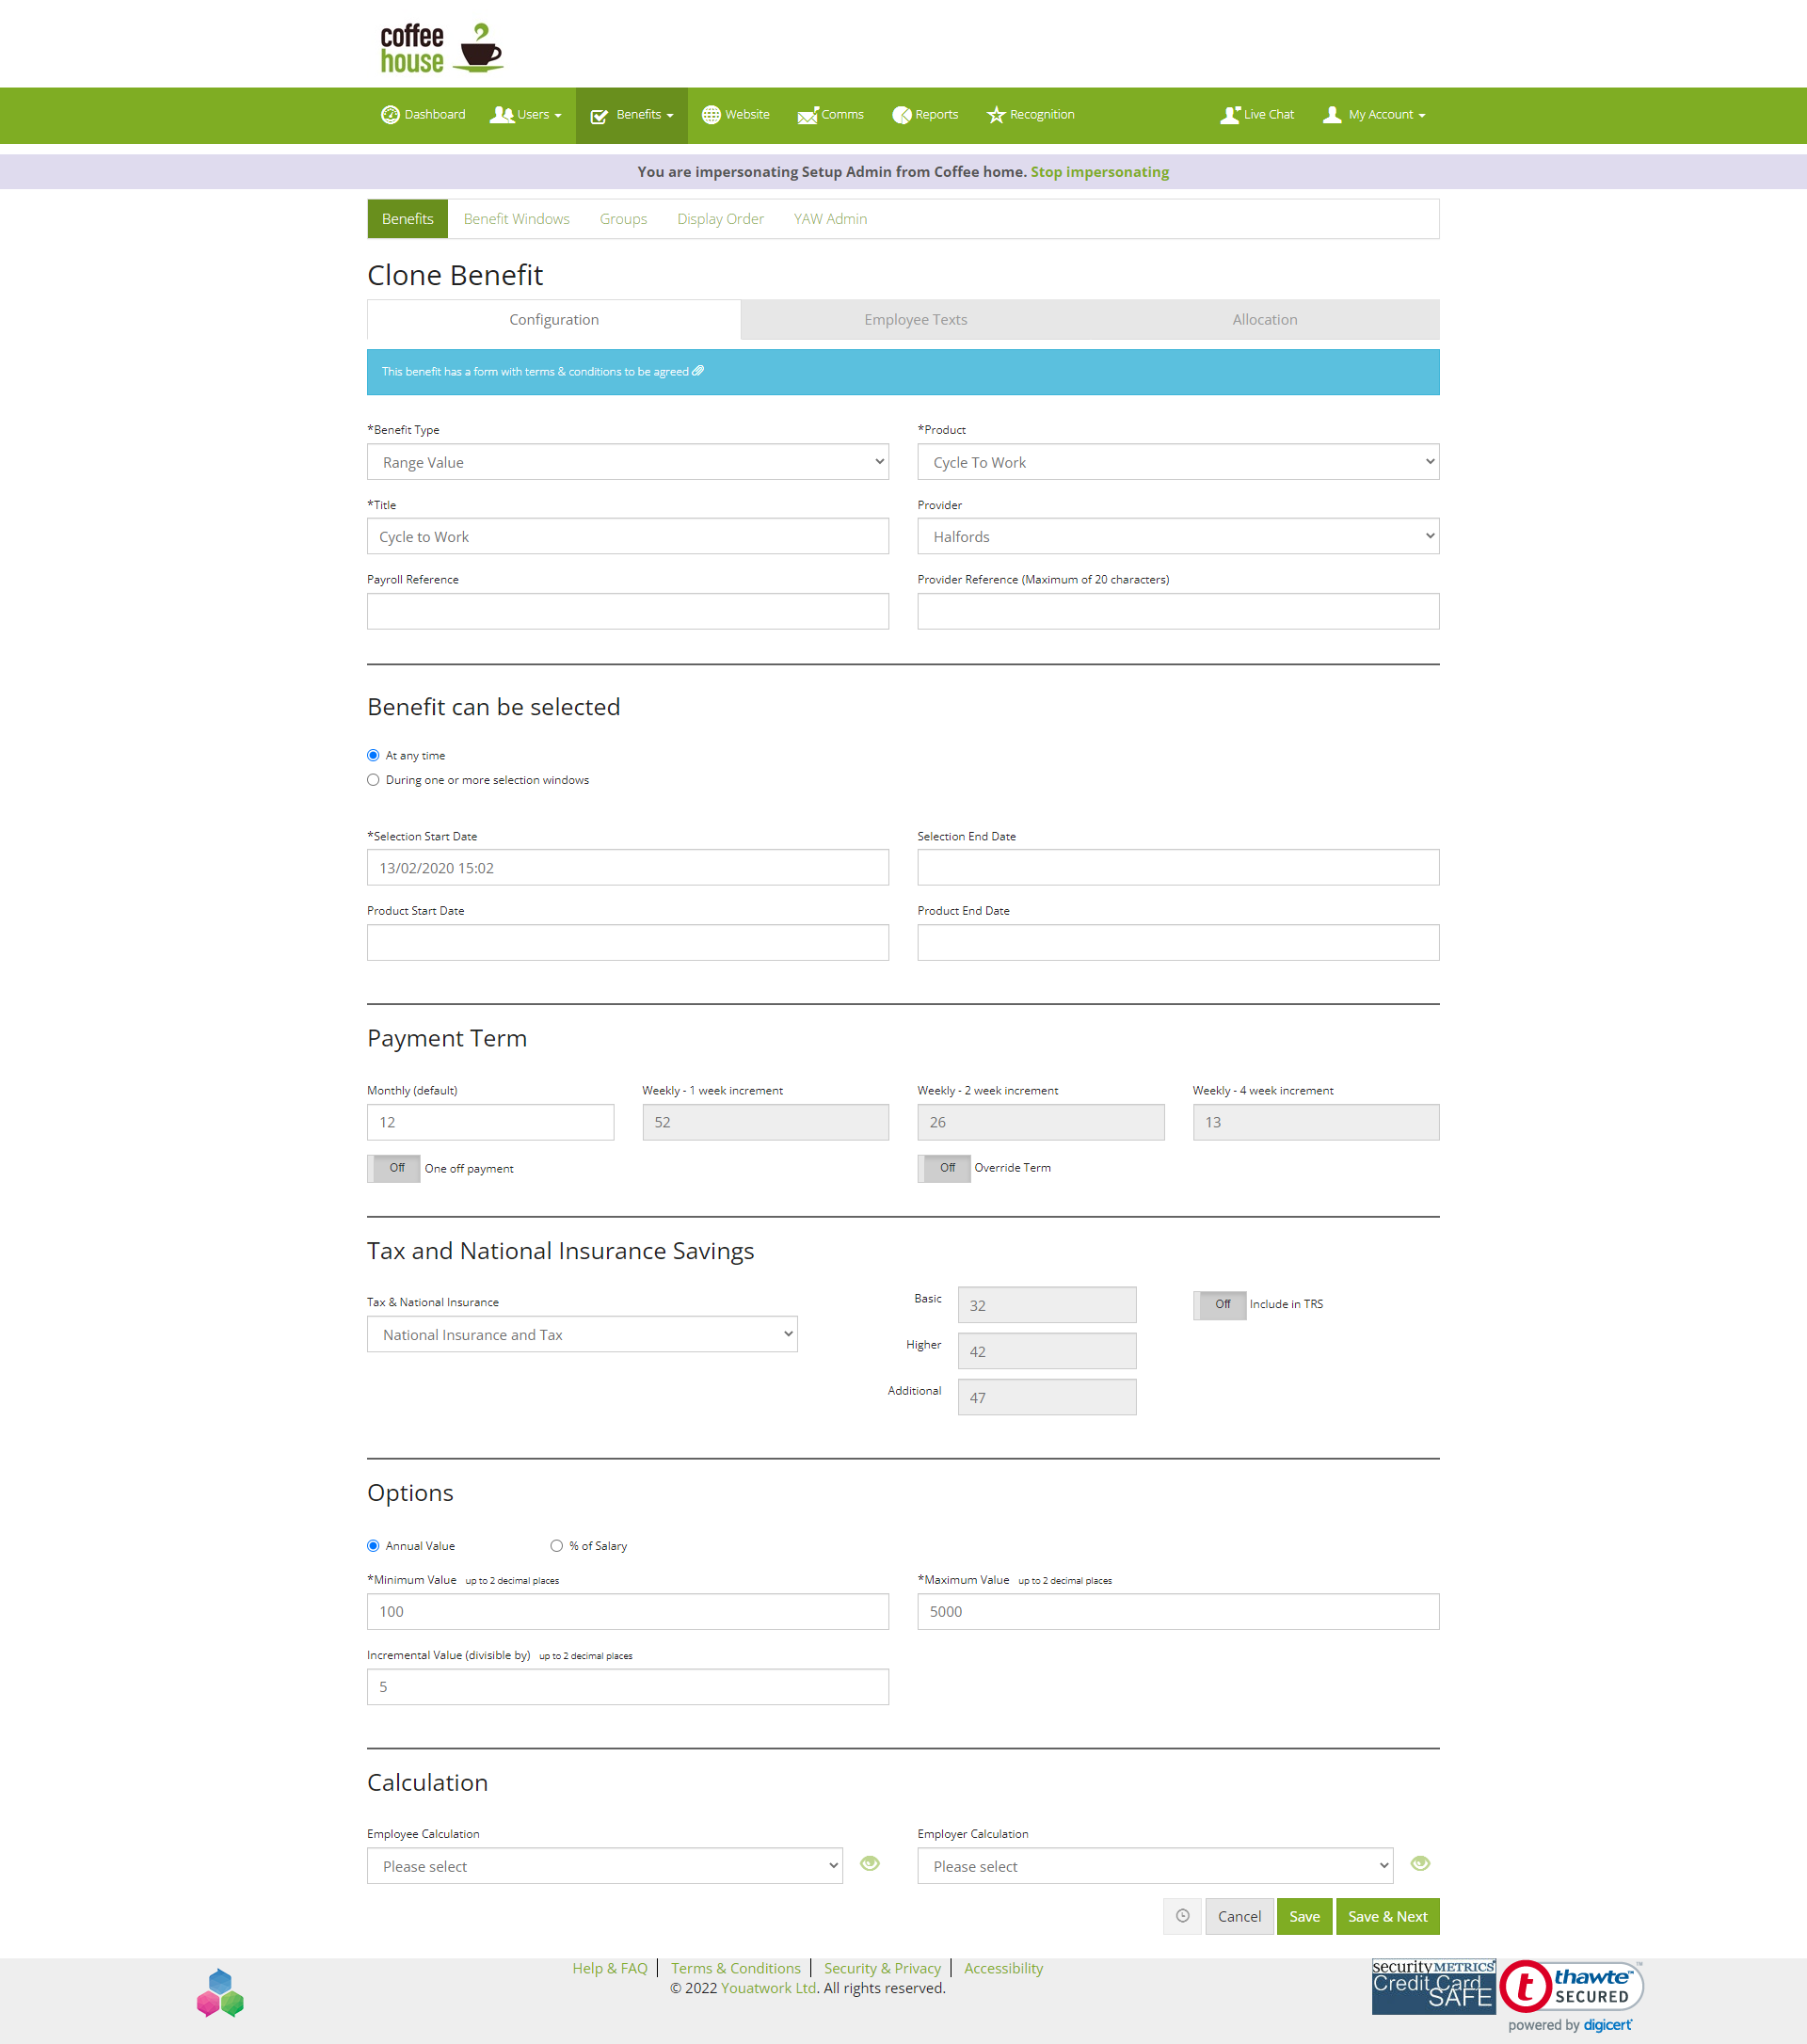Open Reports from the navigation bar
The width and height of the screenshot is (1807, 2044).
click(x=925, y=115)
